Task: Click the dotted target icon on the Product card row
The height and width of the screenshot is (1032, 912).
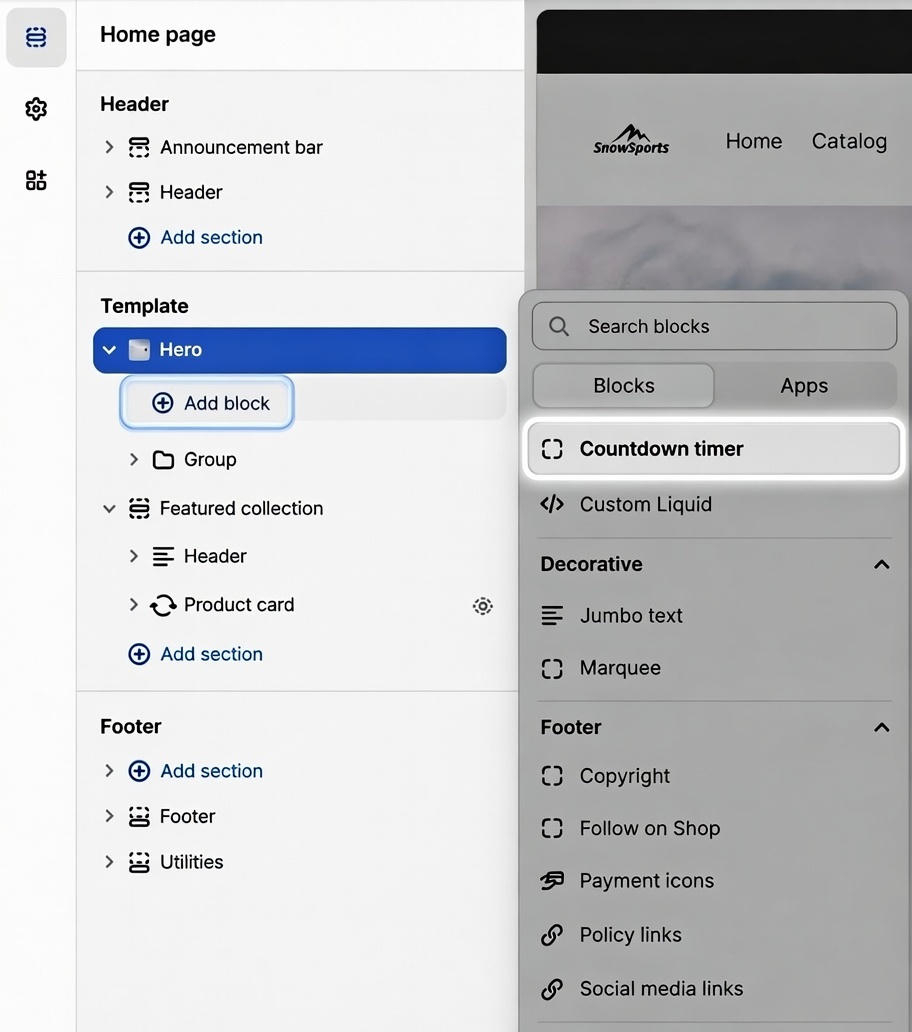Action: coord(482,606)
